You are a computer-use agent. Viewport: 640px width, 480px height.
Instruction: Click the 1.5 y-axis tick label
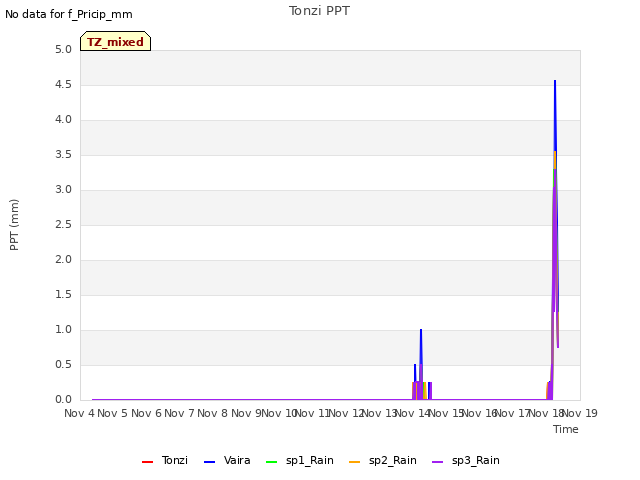coord(63,295)
